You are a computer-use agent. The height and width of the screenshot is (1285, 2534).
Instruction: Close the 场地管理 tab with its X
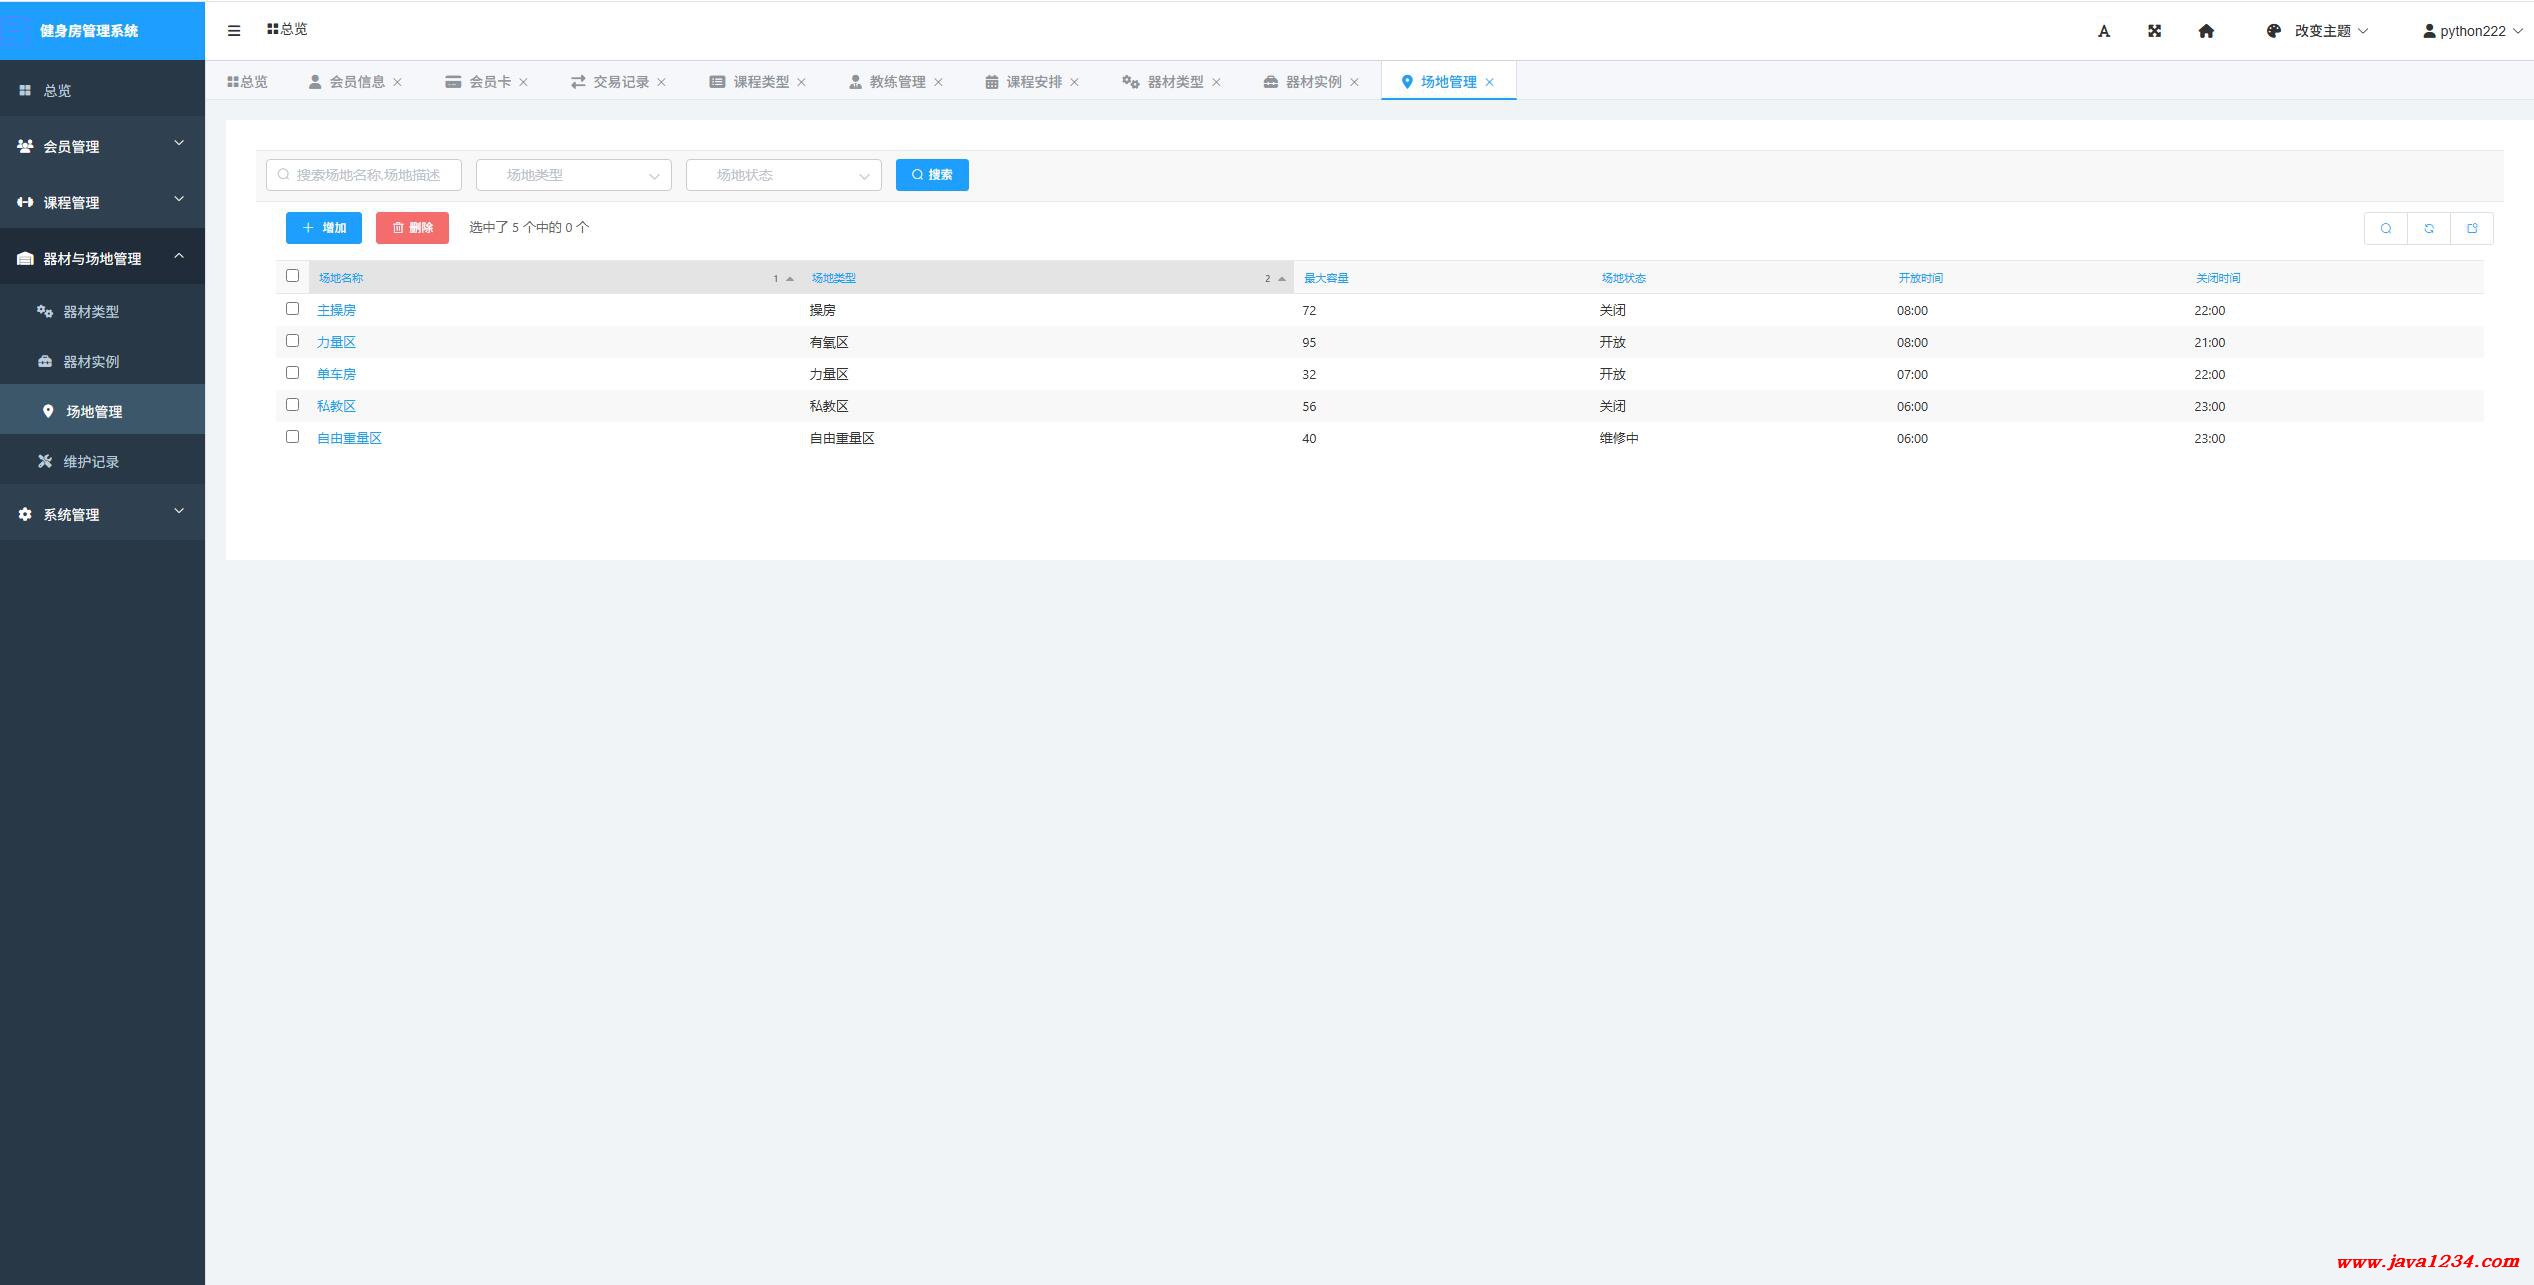click(1490, 82)
